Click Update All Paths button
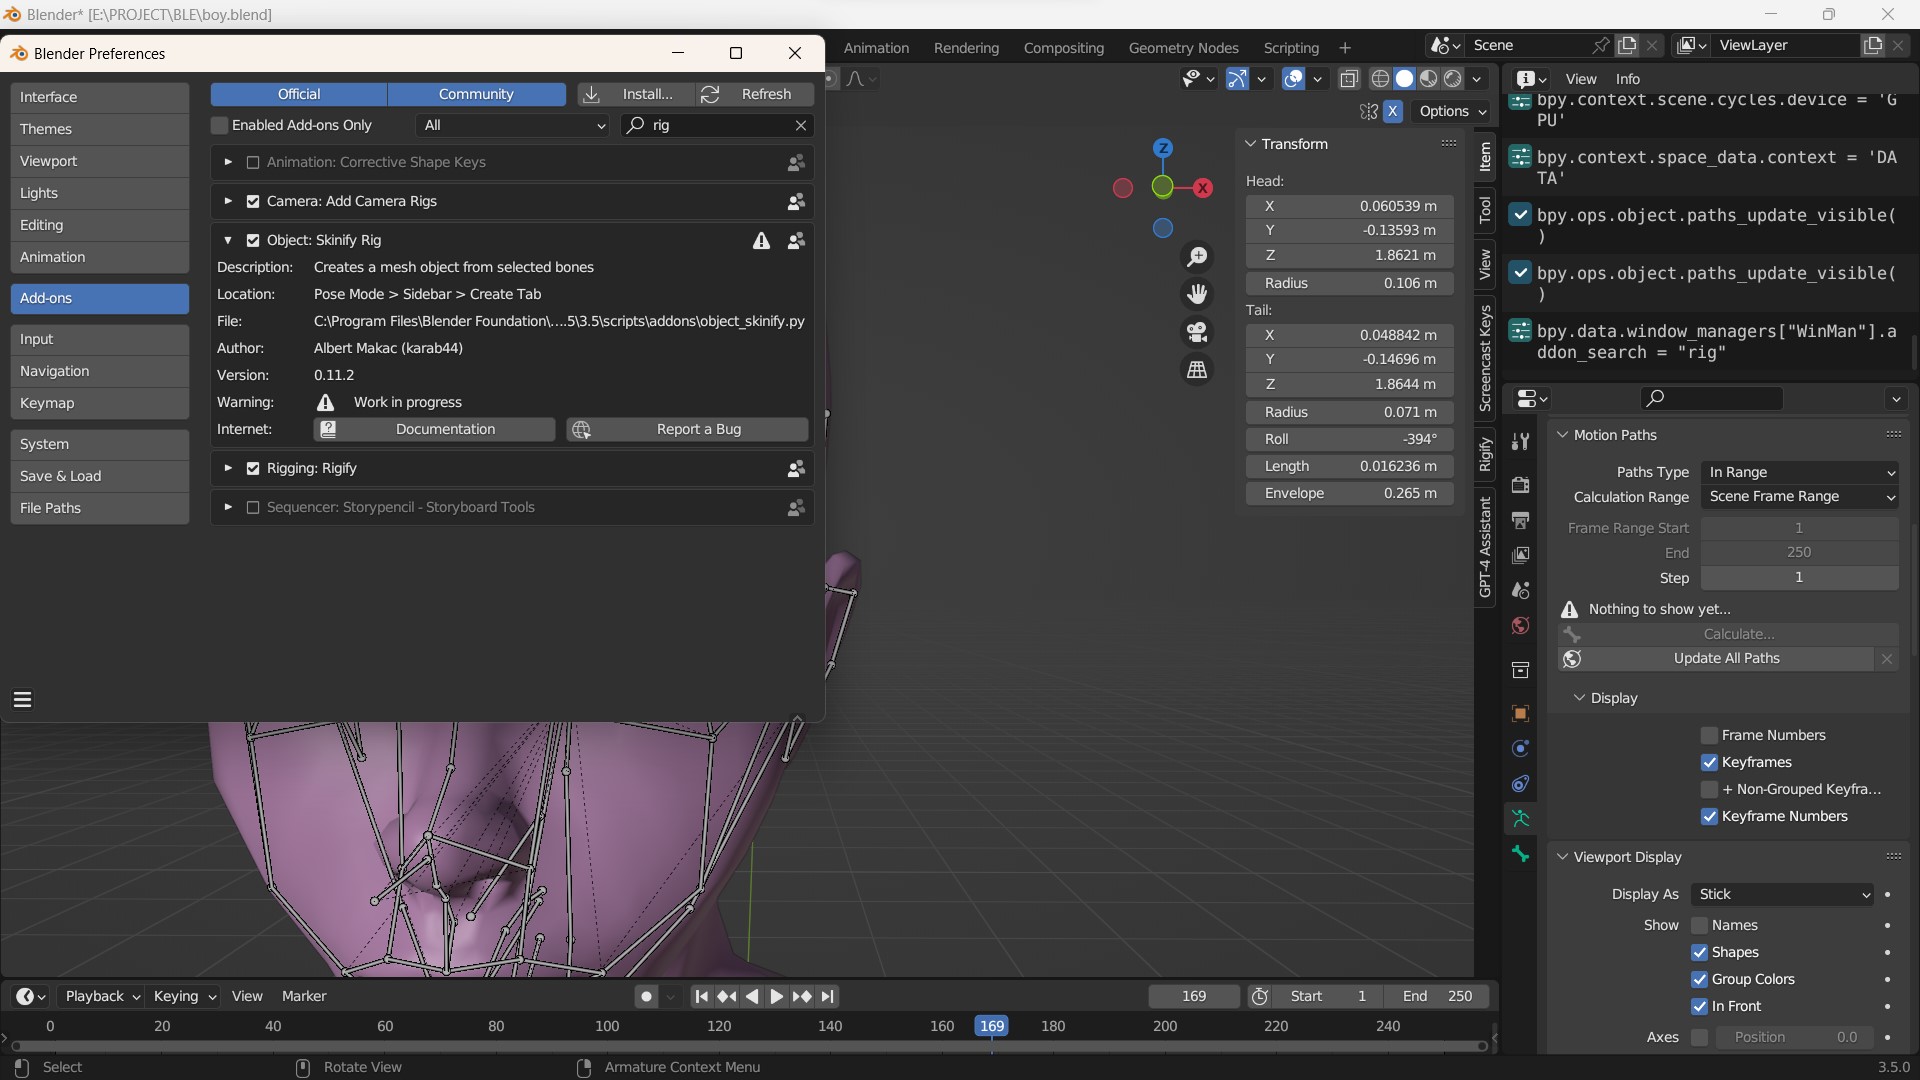 [x=1716, y=659]
